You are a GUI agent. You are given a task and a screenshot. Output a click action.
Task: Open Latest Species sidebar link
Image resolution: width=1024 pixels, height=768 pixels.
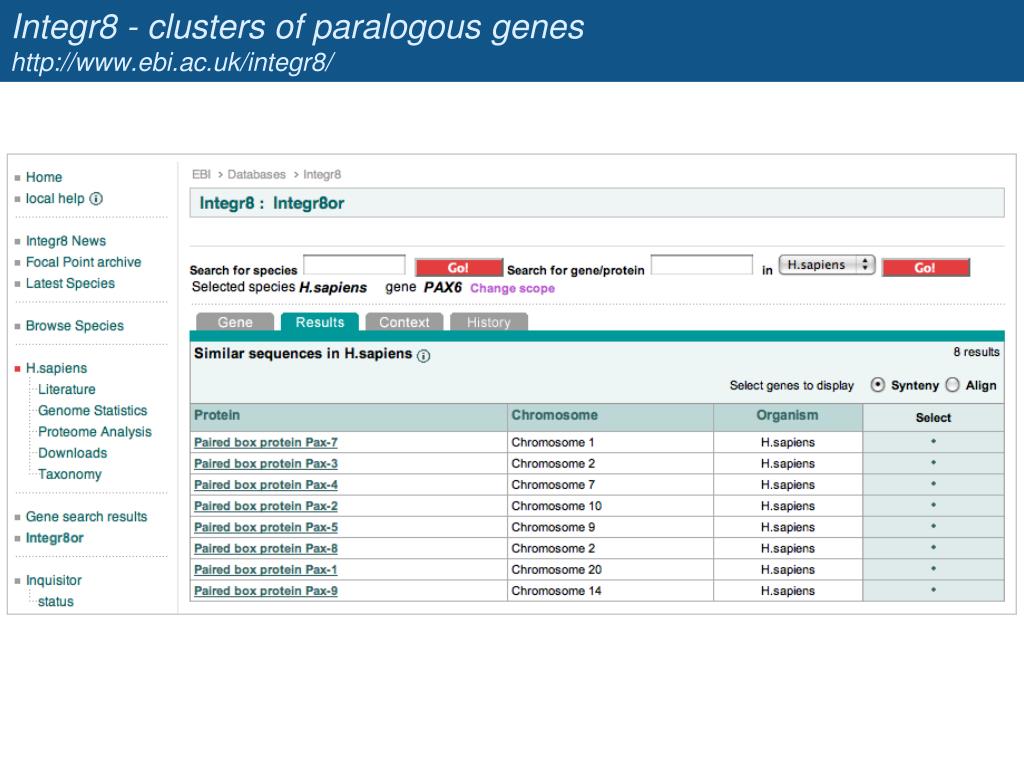click(70, 283)
